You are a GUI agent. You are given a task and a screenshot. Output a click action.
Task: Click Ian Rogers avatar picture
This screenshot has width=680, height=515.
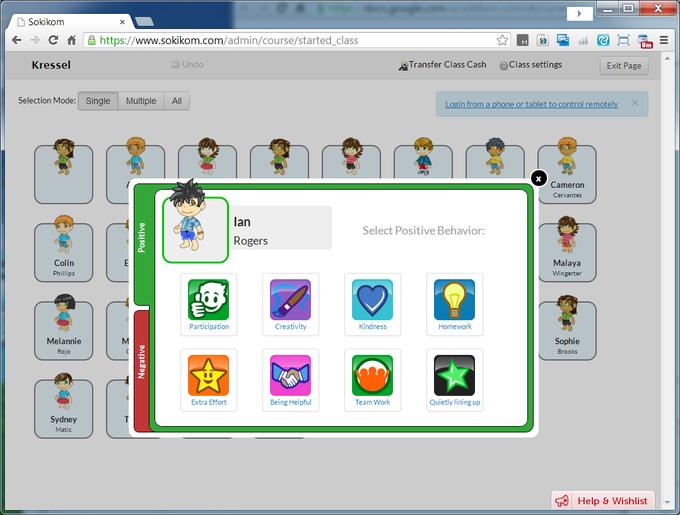(x=195, y=230)
